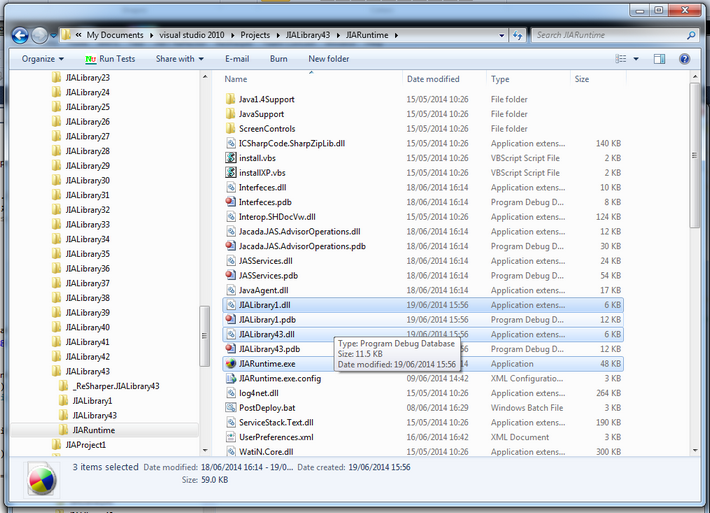Open the view options dropdown arrow
The width and height of the screenshot is (710, 513).
tap(636, 59)
